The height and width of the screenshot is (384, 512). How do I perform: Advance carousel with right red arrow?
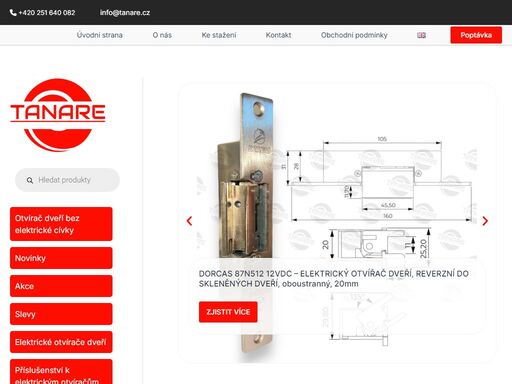click(485, 221)
